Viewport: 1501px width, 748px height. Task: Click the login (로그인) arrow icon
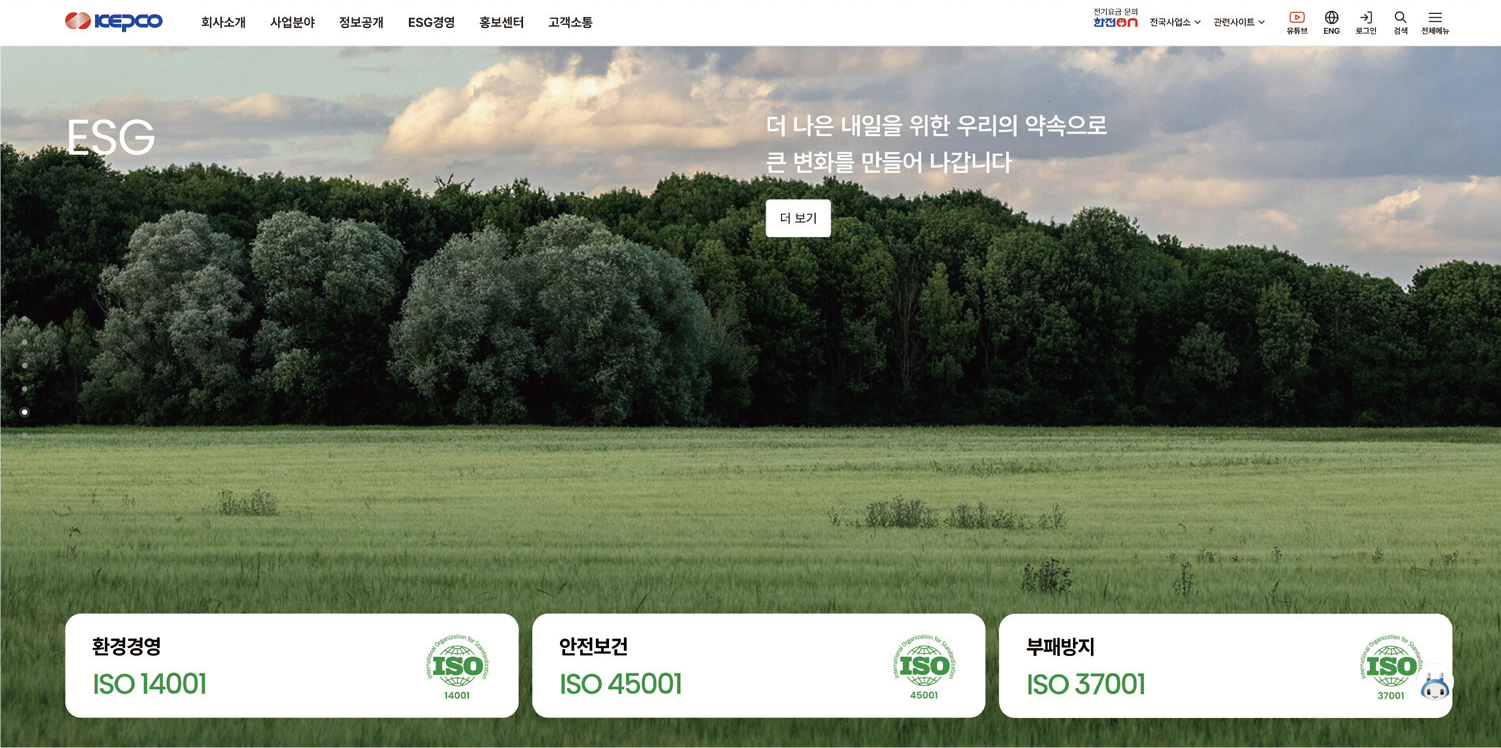pyautogui.click(x=1366, y=22)
